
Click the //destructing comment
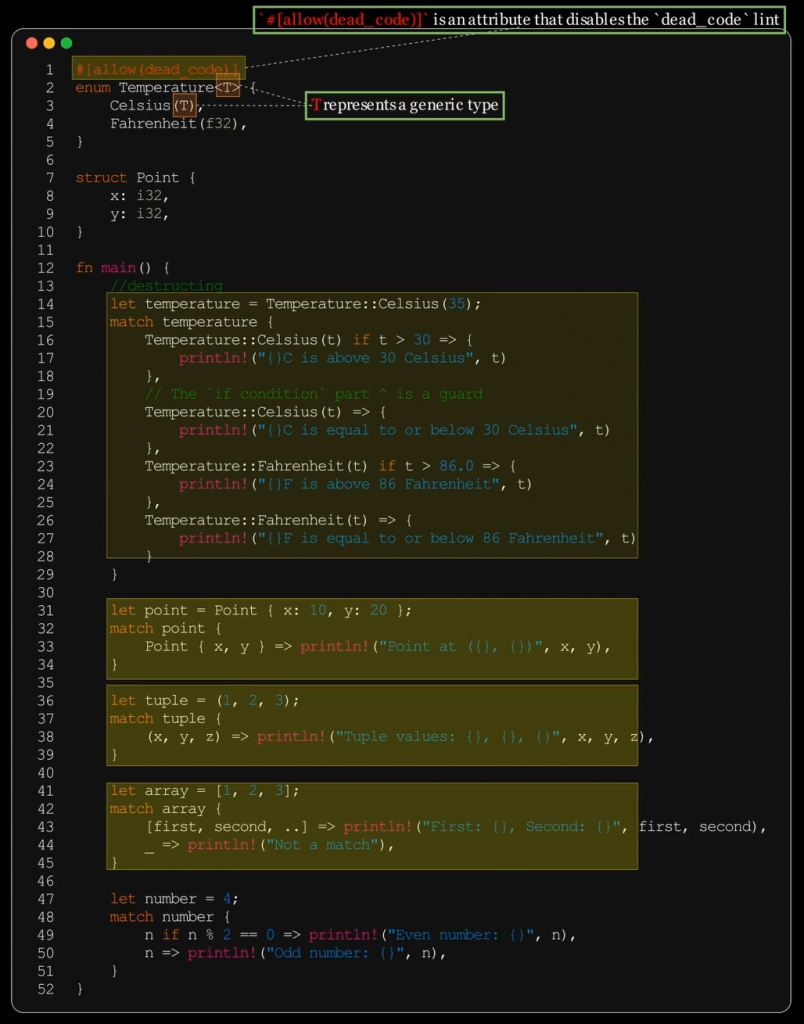[166, 286]
